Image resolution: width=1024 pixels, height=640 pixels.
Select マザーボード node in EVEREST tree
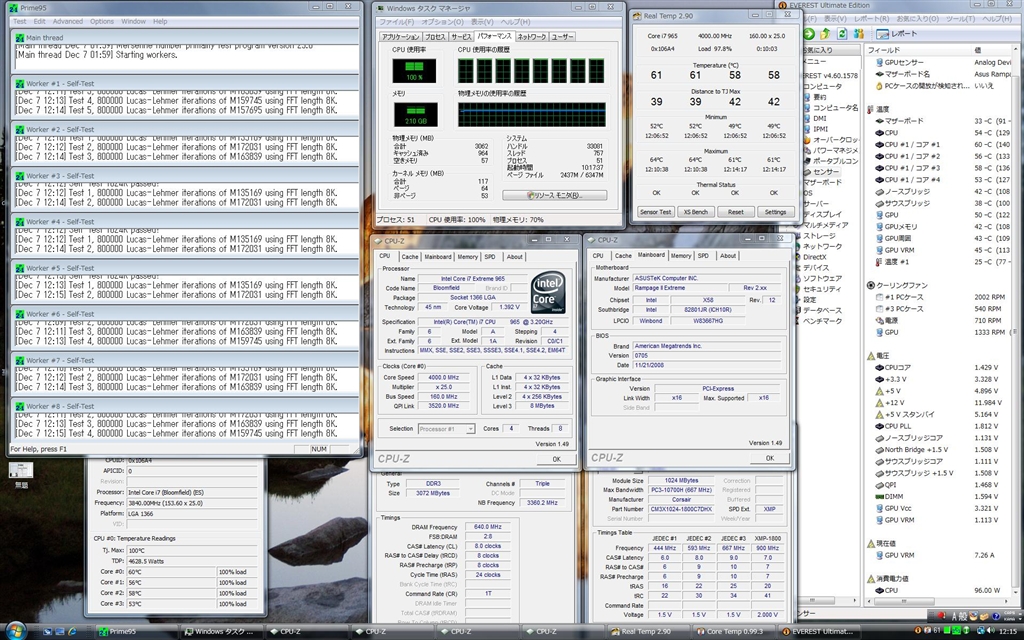pyautogui.click(x=822, y=183)
